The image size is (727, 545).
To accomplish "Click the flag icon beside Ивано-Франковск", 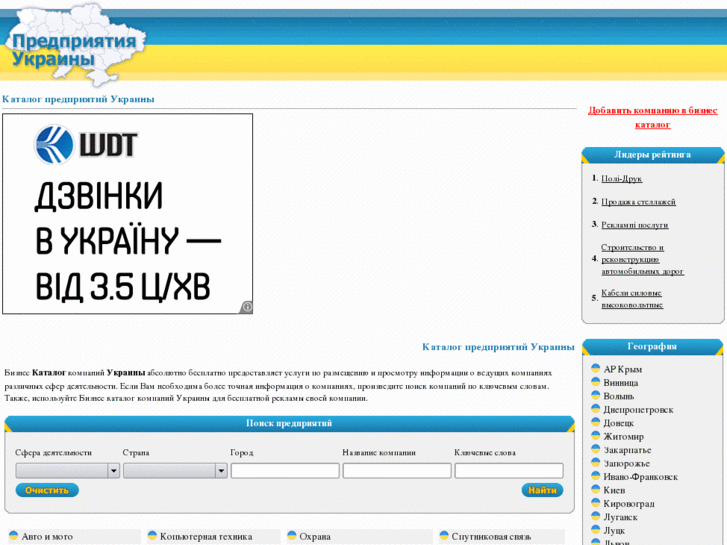I will pos(596,476).
